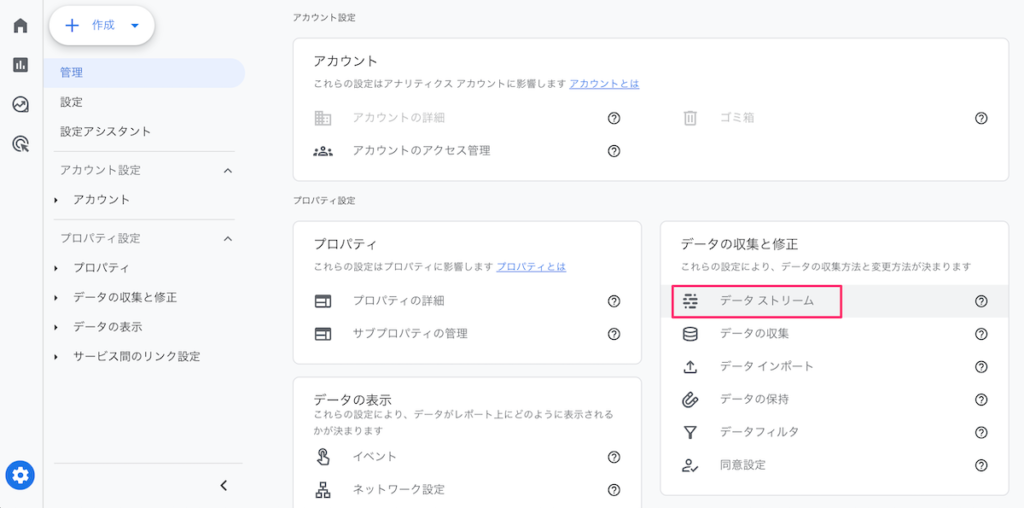Image resolution: width=1024 pixels, height=508 pixels.
Task: Open the プロパティとは link
Action: [531, 267]
